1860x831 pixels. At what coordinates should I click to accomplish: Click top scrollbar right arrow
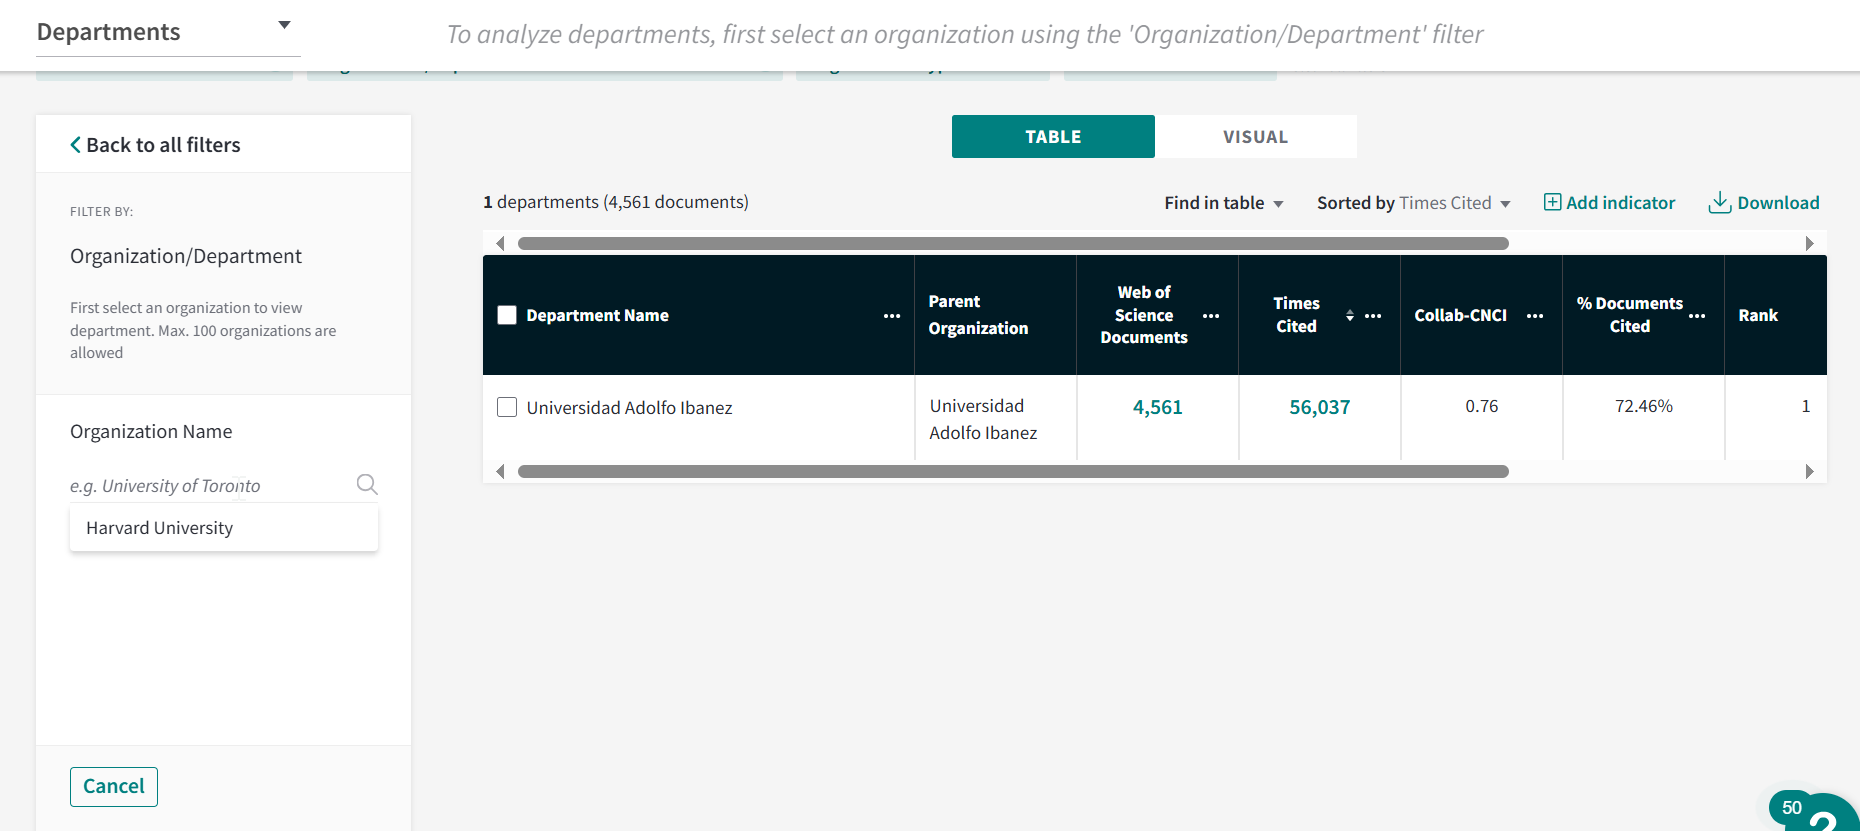coord(1809,243)
